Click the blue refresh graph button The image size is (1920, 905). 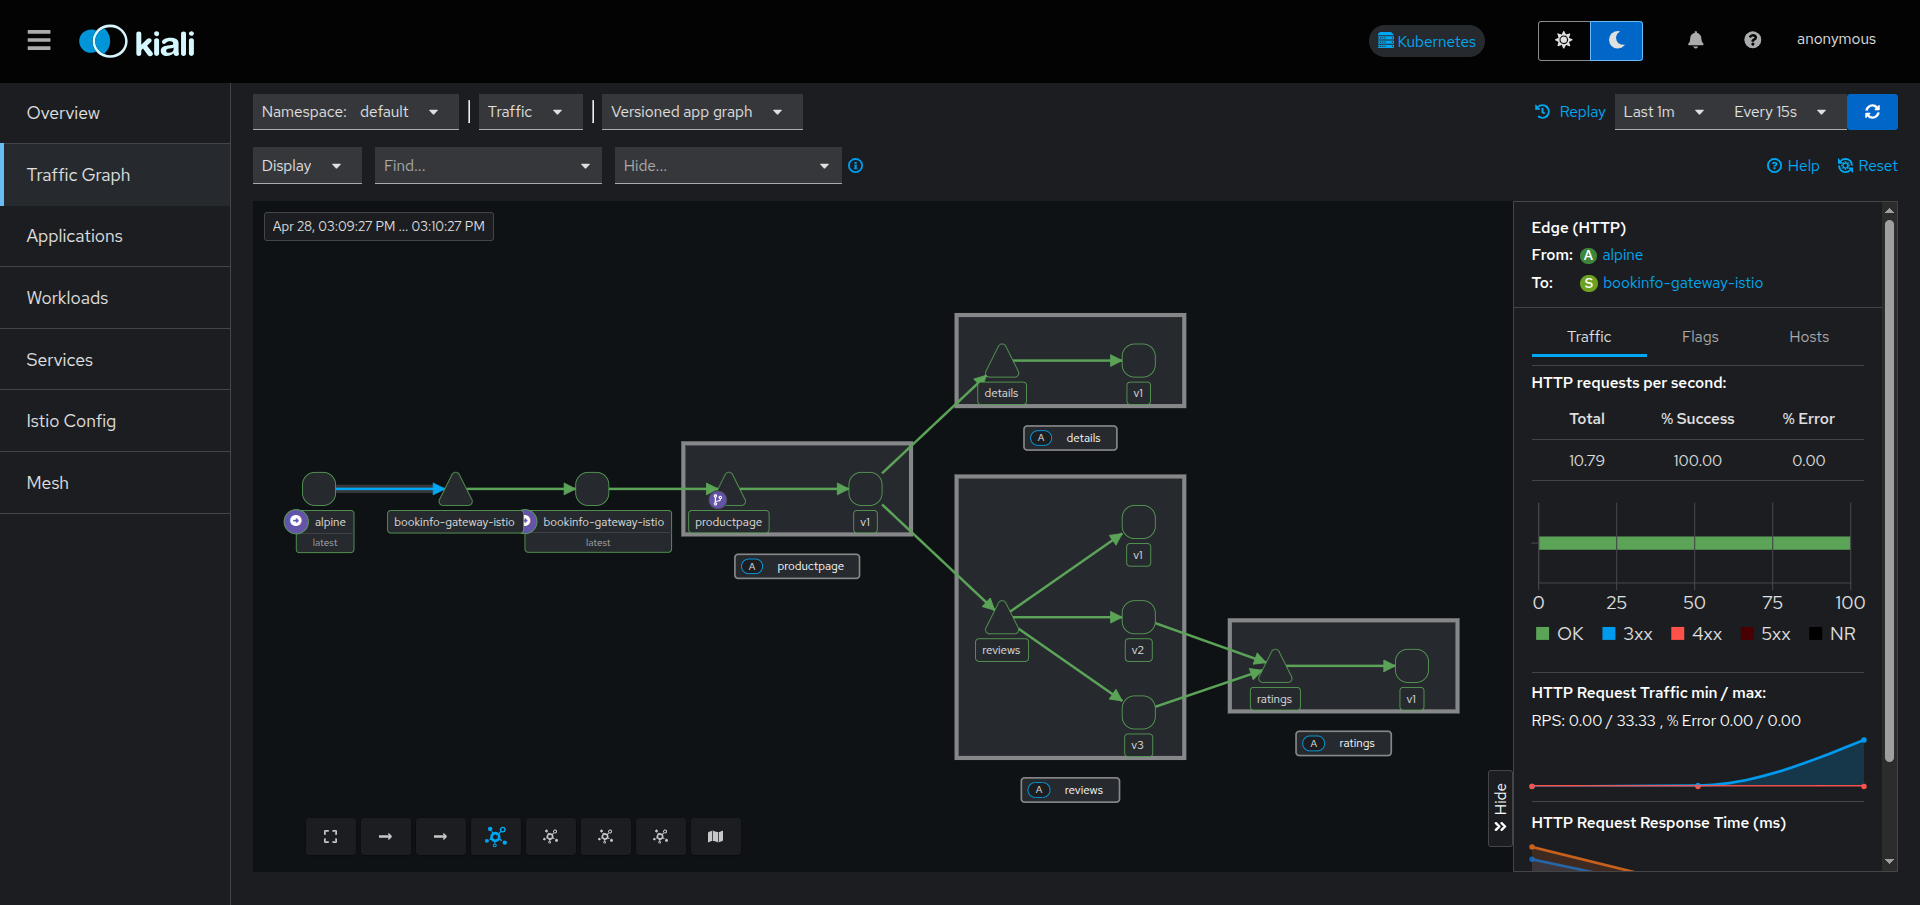(x=1872, y=112)
